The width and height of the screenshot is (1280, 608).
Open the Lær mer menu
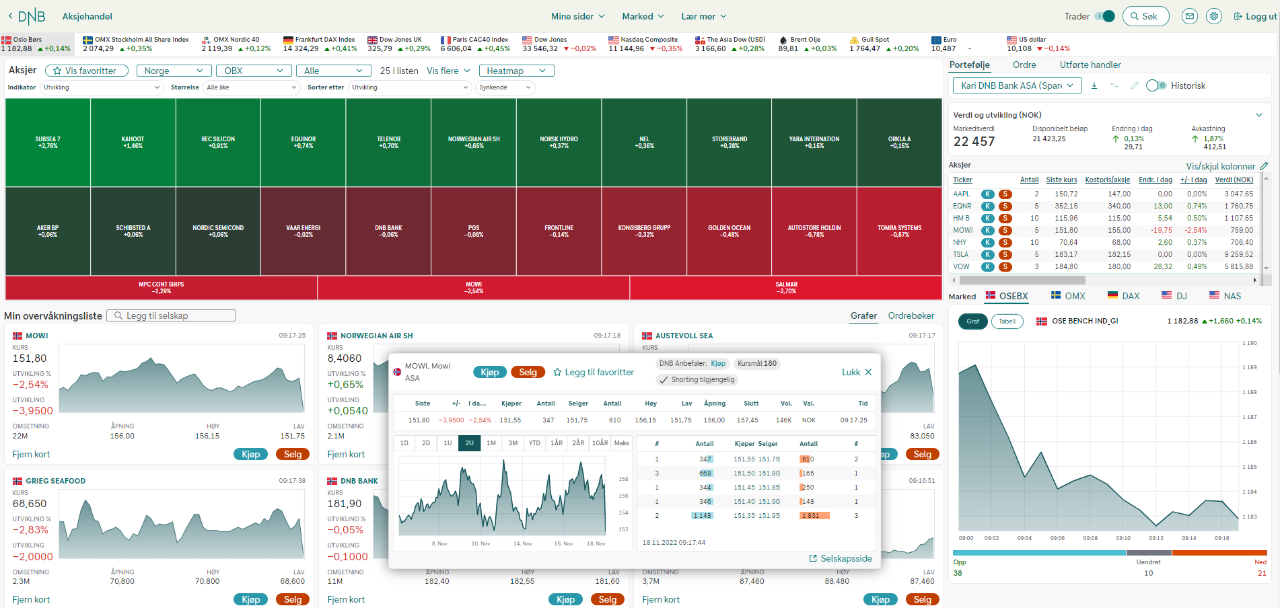704,17
